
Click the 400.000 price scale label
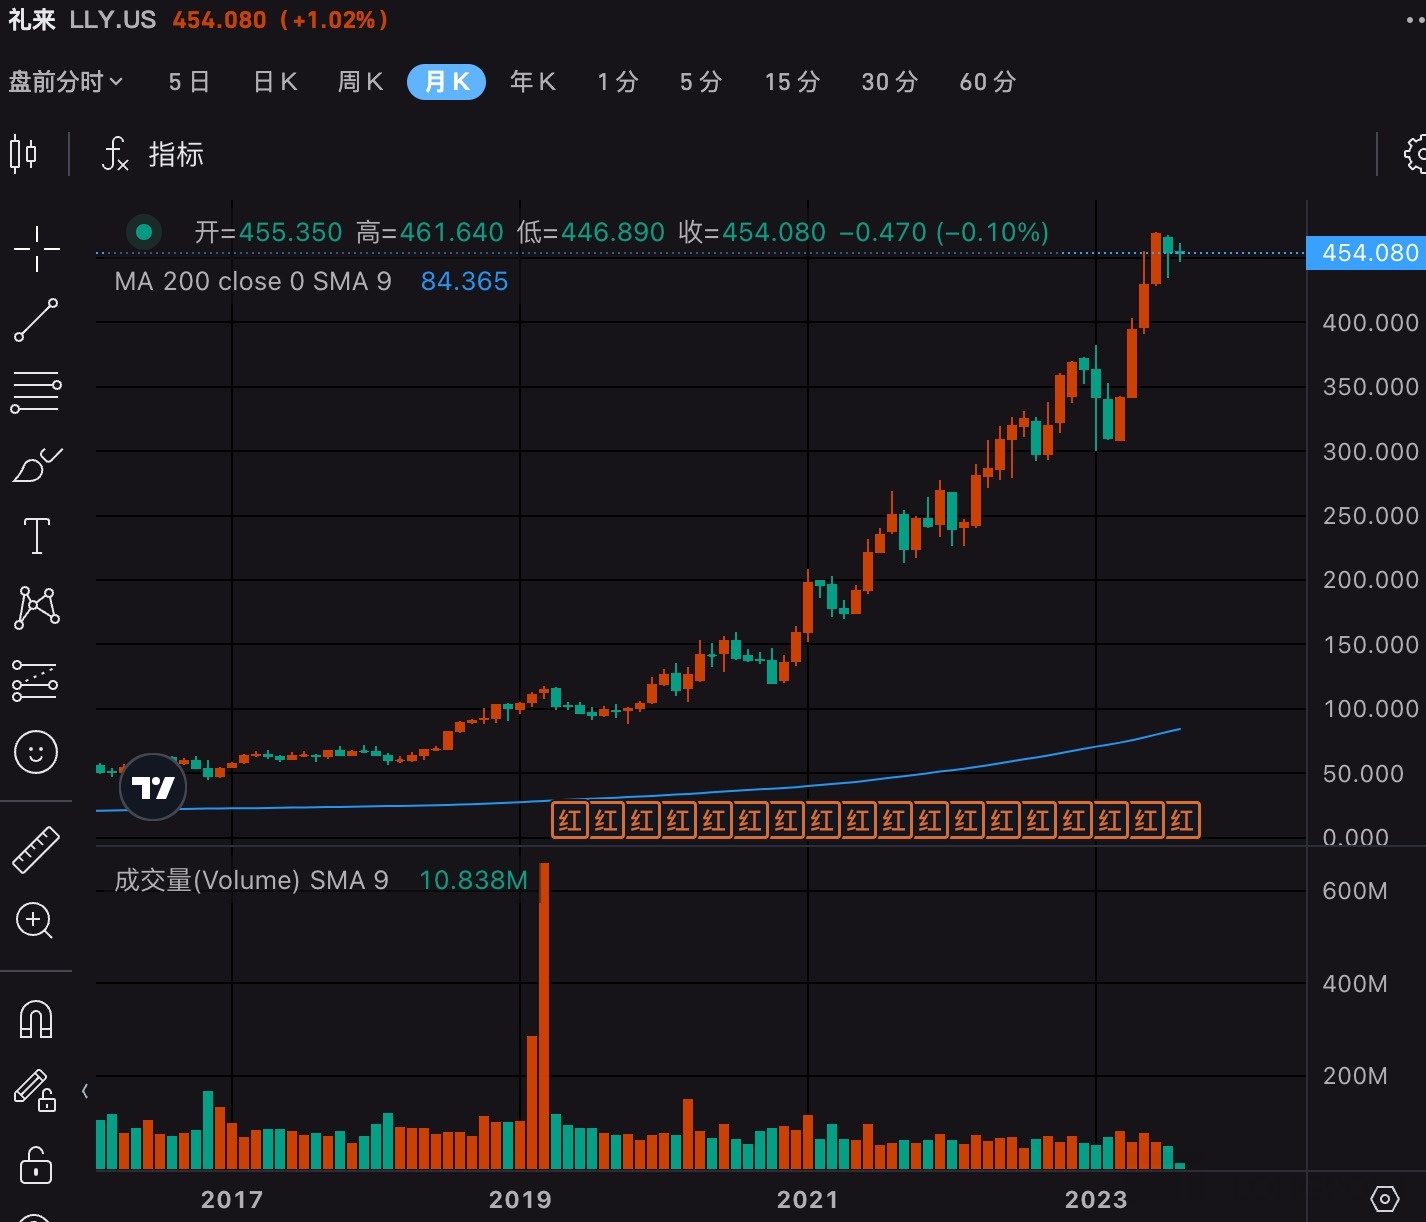click(1371, 322)
